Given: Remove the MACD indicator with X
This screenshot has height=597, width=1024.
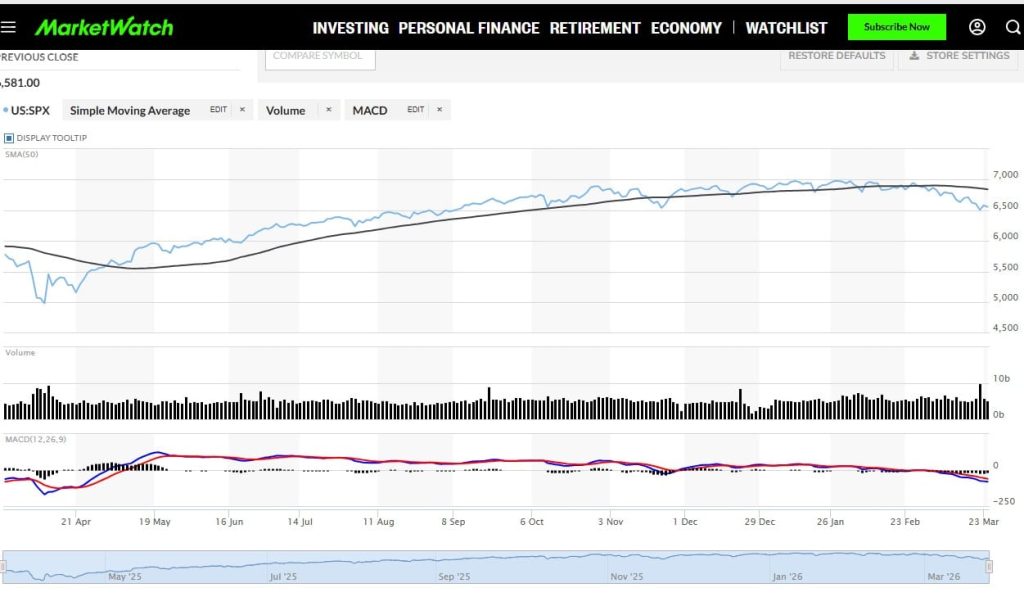Looking at the screenshot, I should pos(439,110).
